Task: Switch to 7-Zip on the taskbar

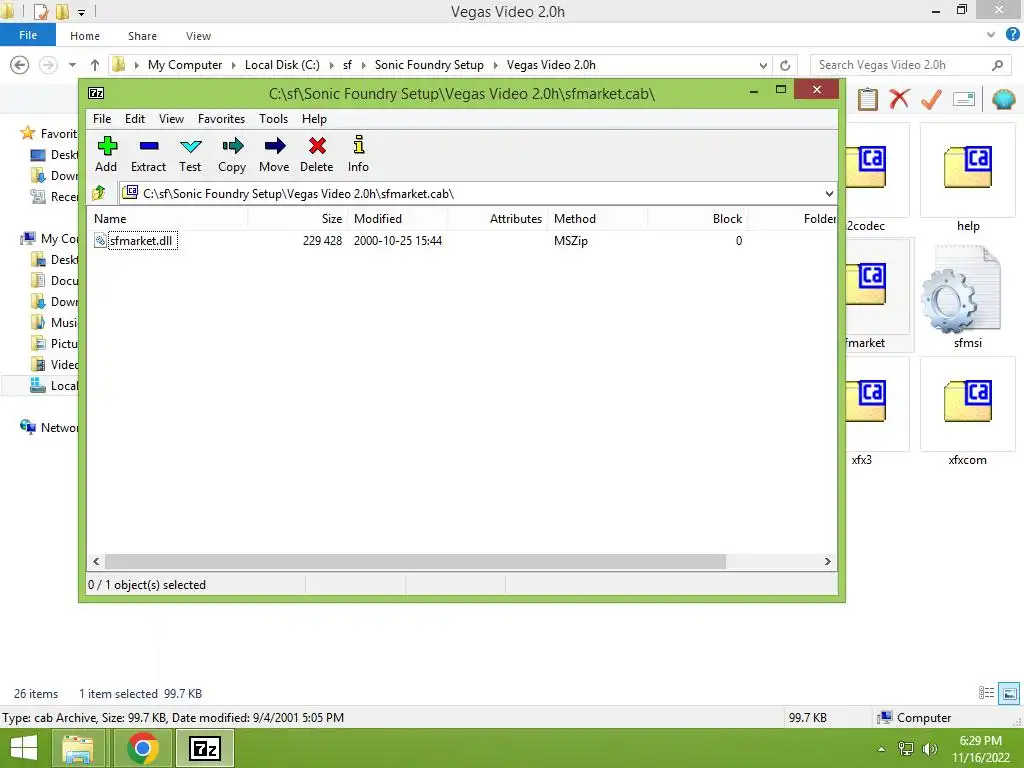Action: [x=204, y=748]
